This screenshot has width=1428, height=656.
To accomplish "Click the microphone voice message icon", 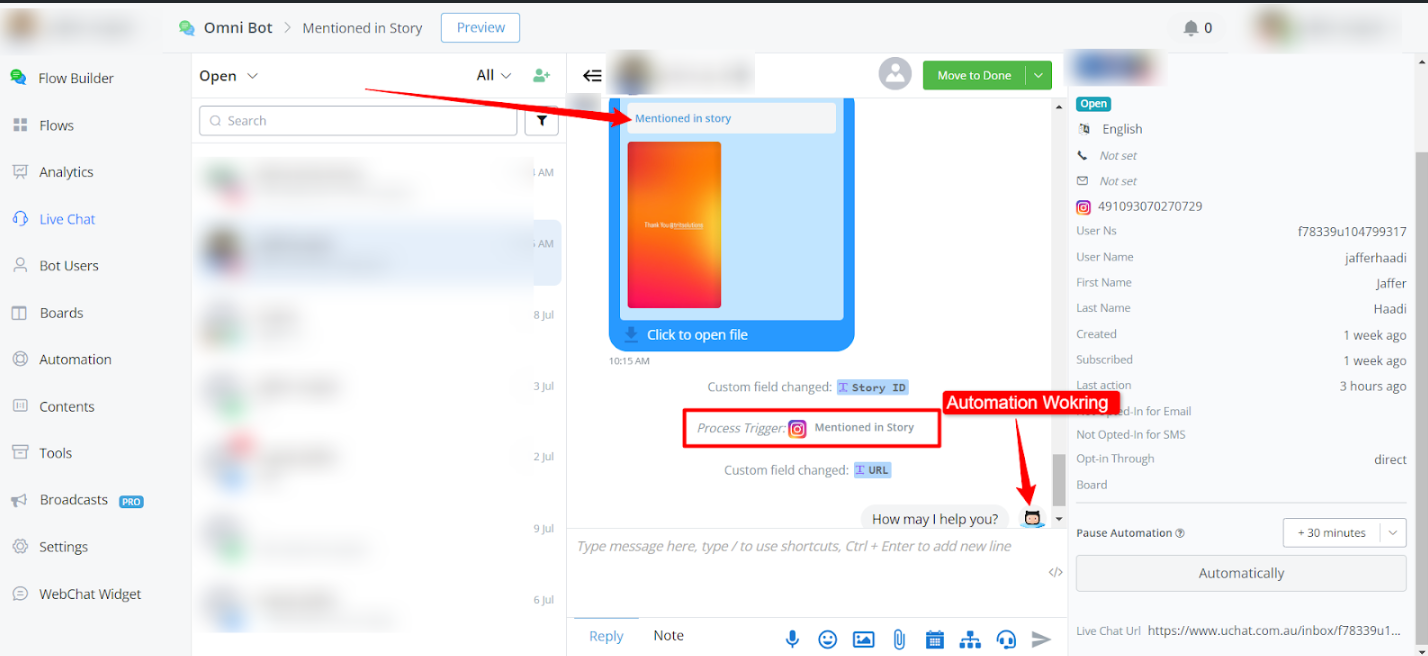I will coord(792,639).
